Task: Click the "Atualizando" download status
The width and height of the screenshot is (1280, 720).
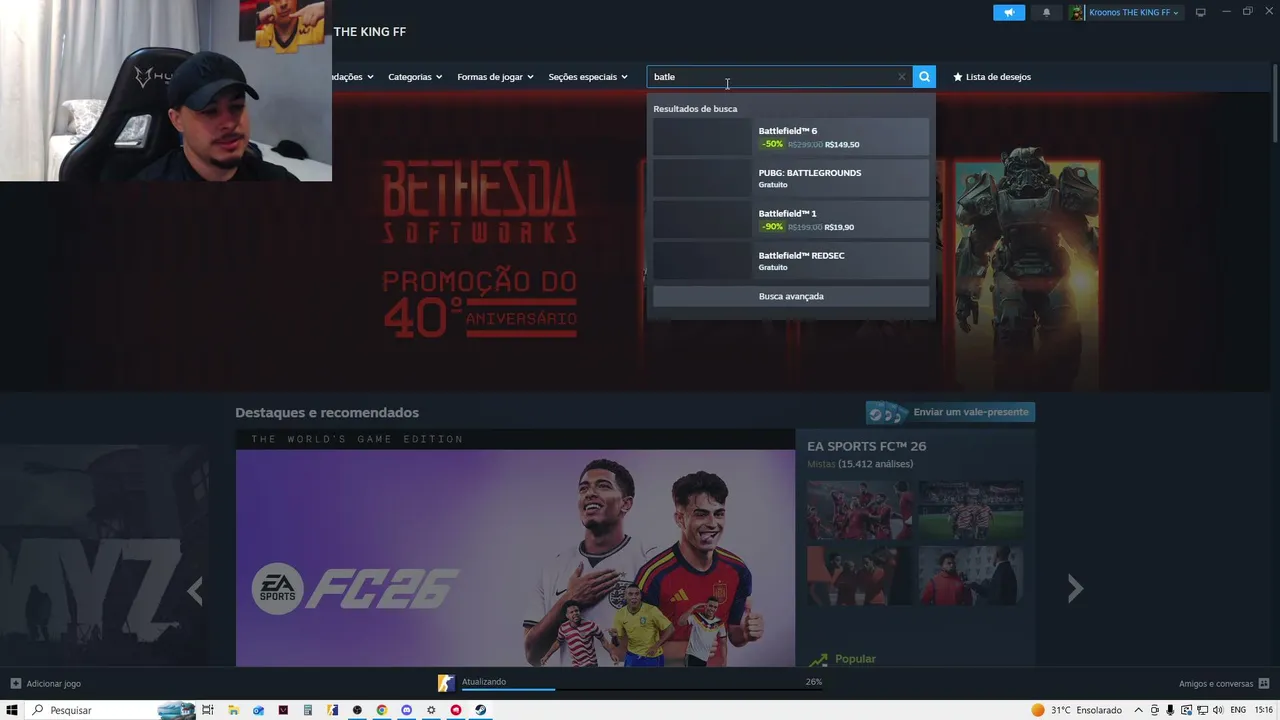Action: coord(484,682)
